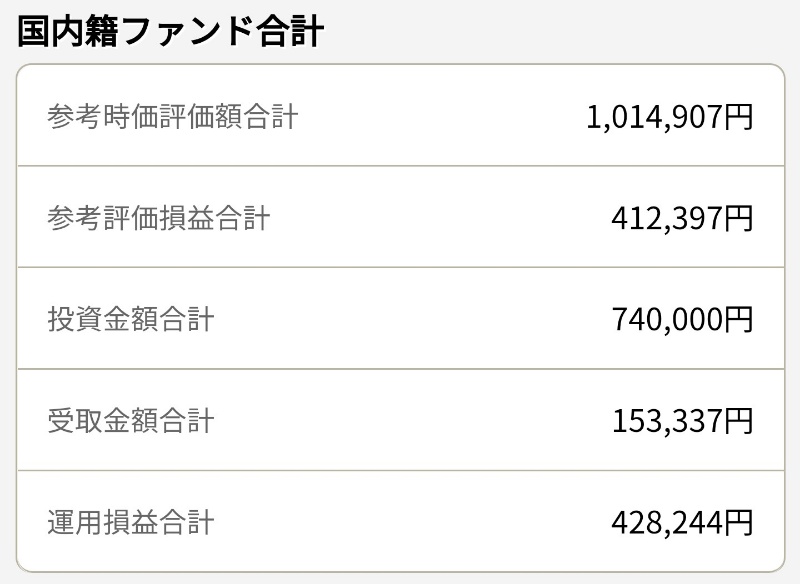Click the word ファンド in the heading

[x=188, y=32]
